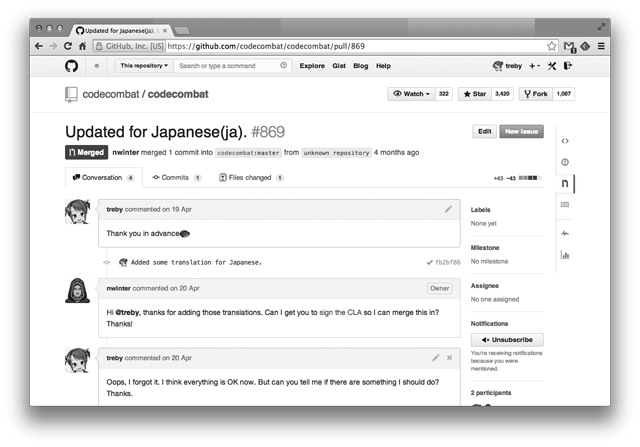Click the +43 −43 diffstat bar
640x447 pixels.
(x=518, y=178)
